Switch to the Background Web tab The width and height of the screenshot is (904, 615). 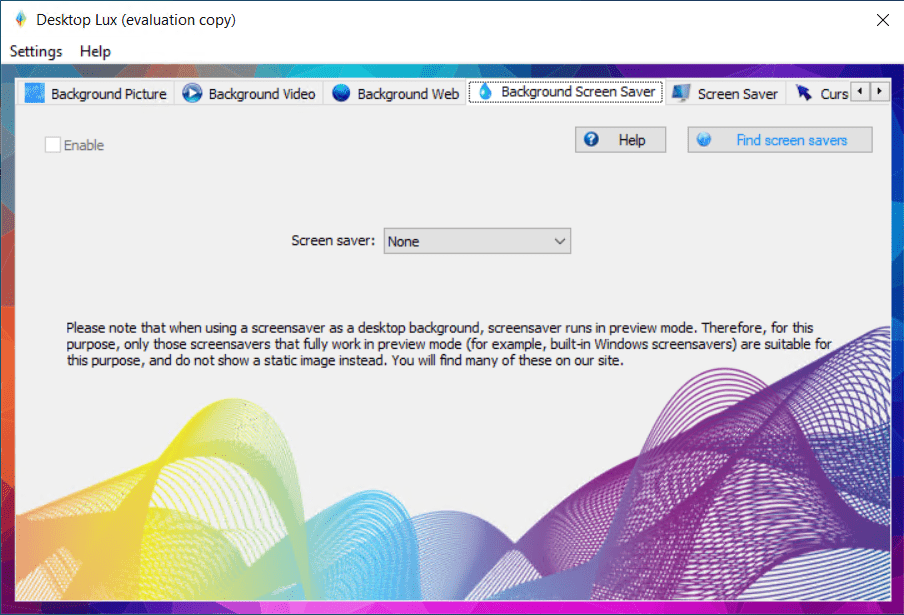pos(396,93)
